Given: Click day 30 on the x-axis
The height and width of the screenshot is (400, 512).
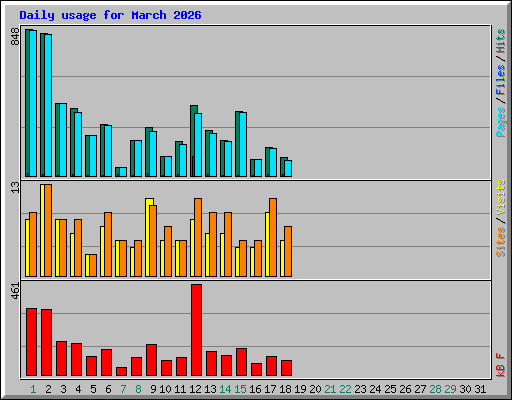Looking at the screenshot, I should (465, 389).
